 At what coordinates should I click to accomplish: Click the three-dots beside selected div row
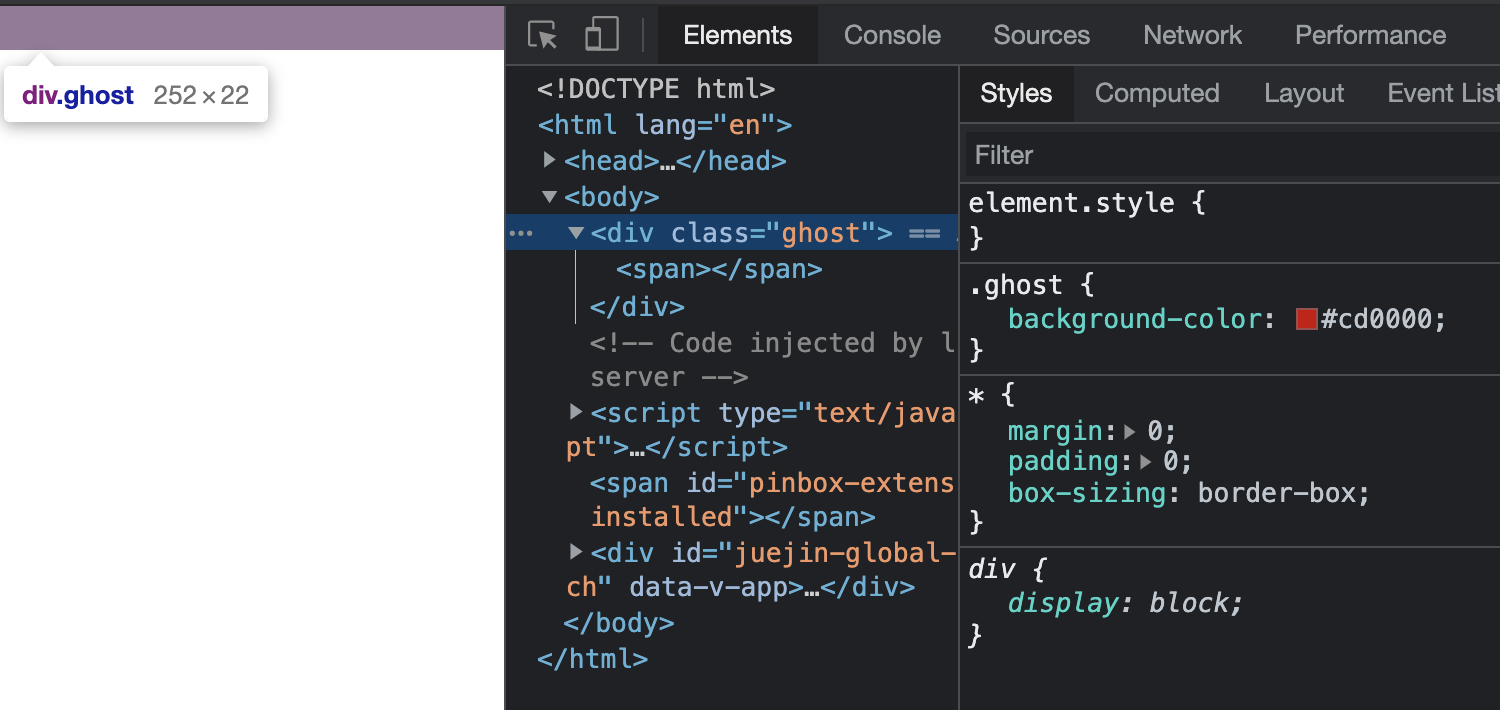521,233
